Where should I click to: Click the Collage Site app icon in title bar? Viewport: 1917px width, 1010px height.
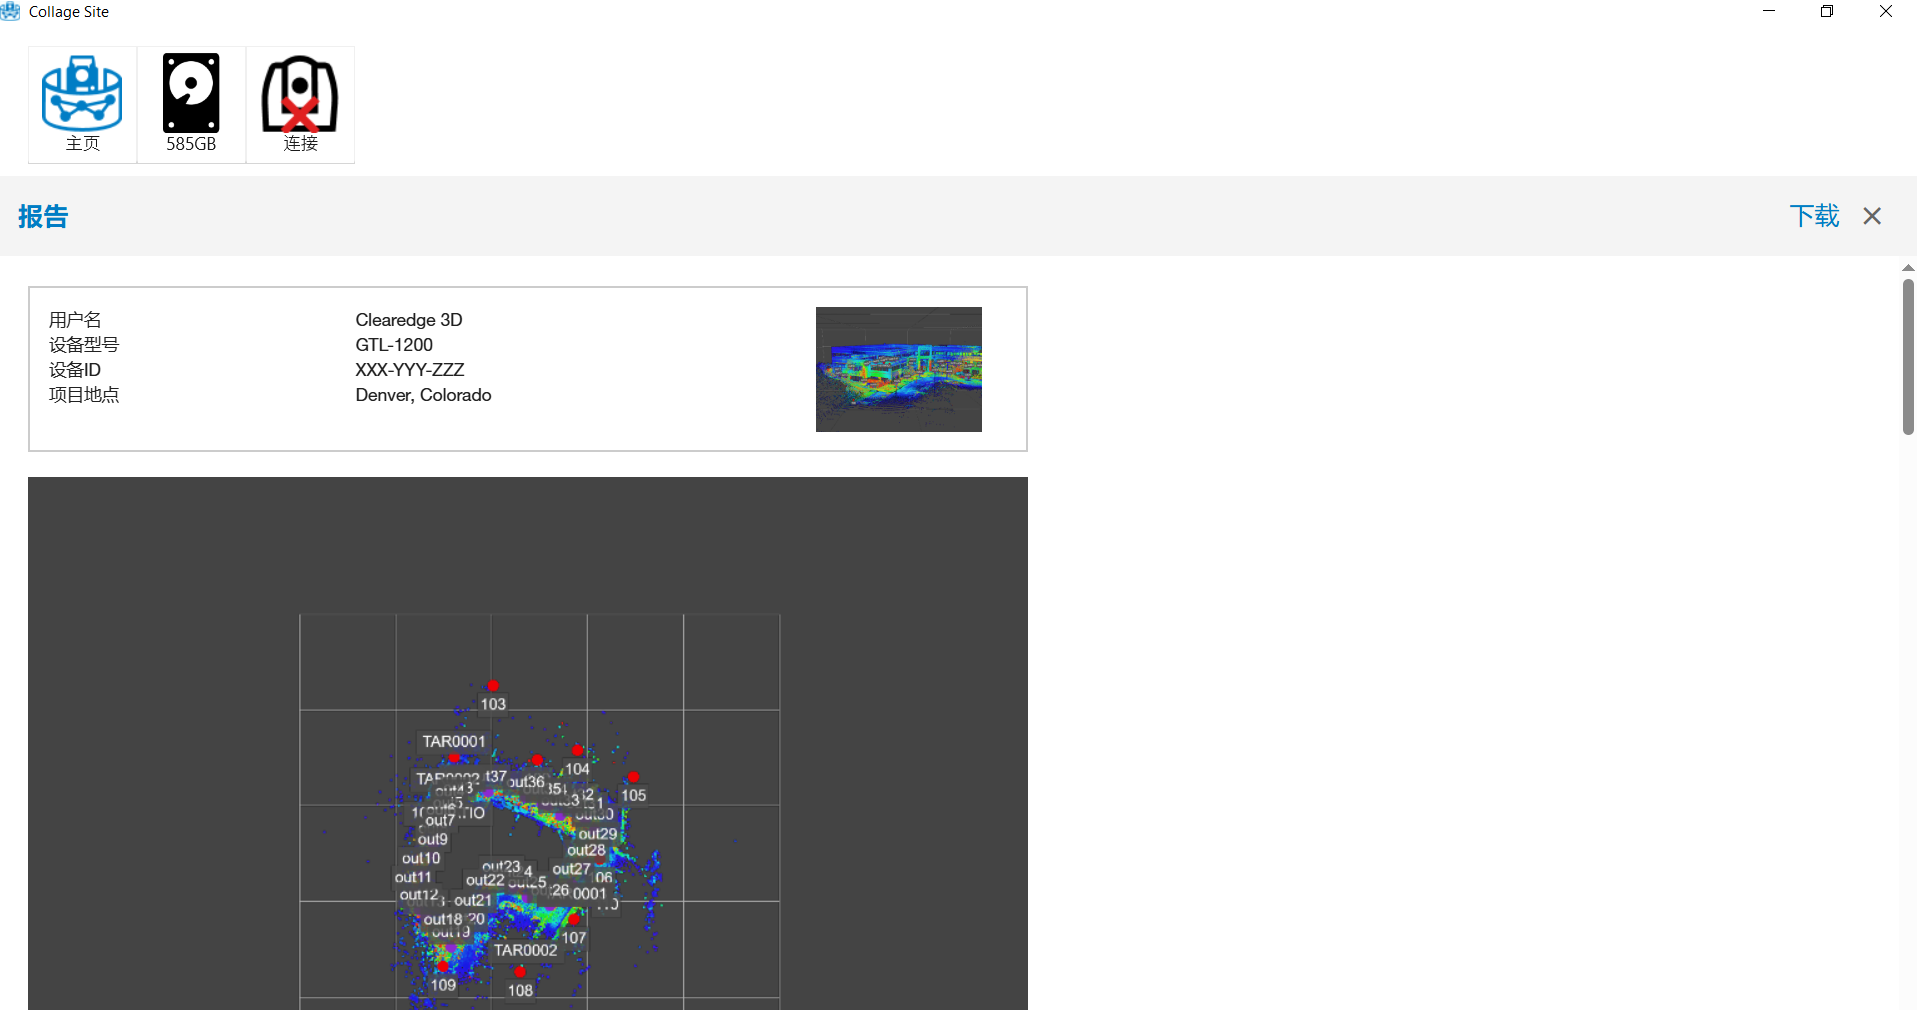[11, 12]
